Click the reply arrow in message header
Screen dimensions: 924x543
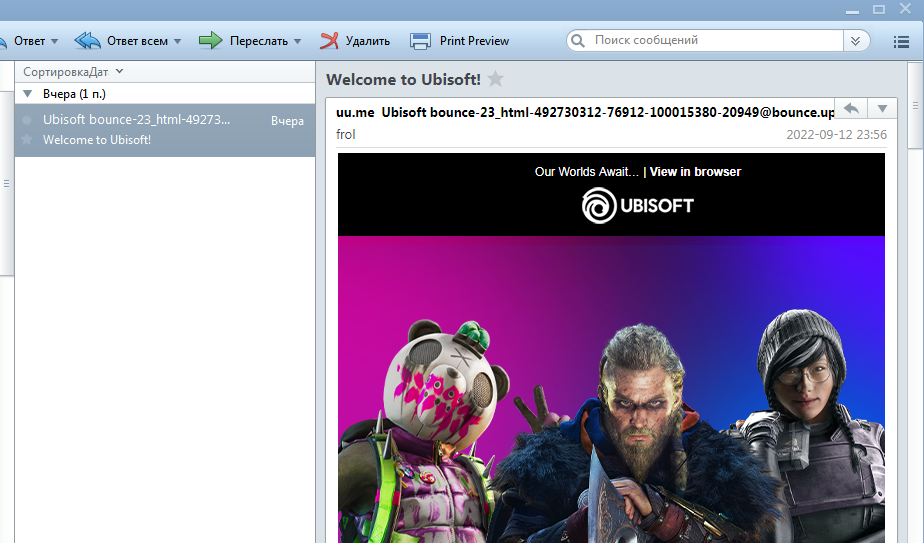(x=851, y=108)
